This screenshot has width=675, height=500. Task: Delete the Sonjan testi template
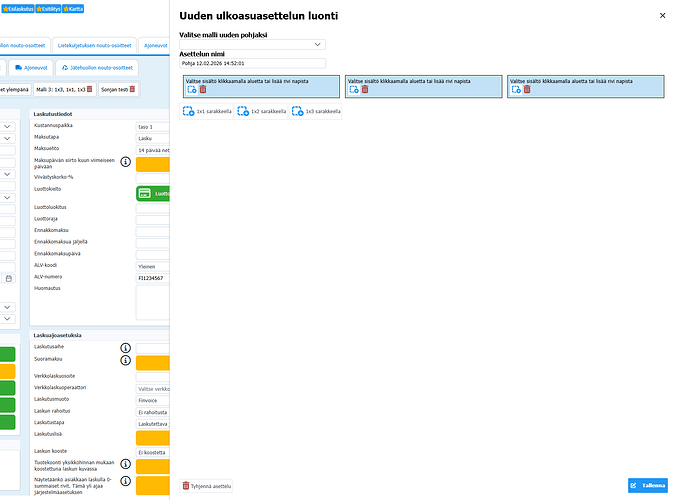[x=132, y=89]
